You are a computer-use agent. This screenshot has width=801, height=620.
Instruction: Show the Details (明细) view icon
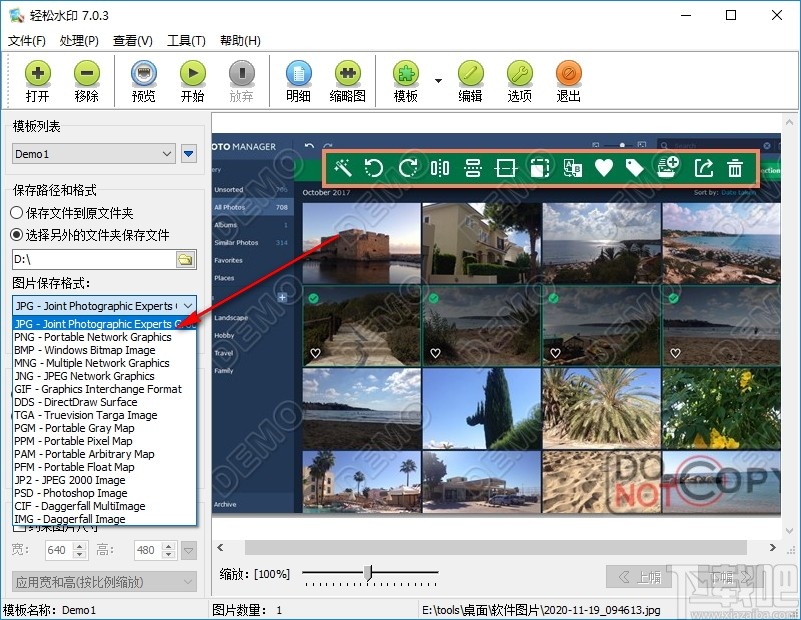click(298, 73)
